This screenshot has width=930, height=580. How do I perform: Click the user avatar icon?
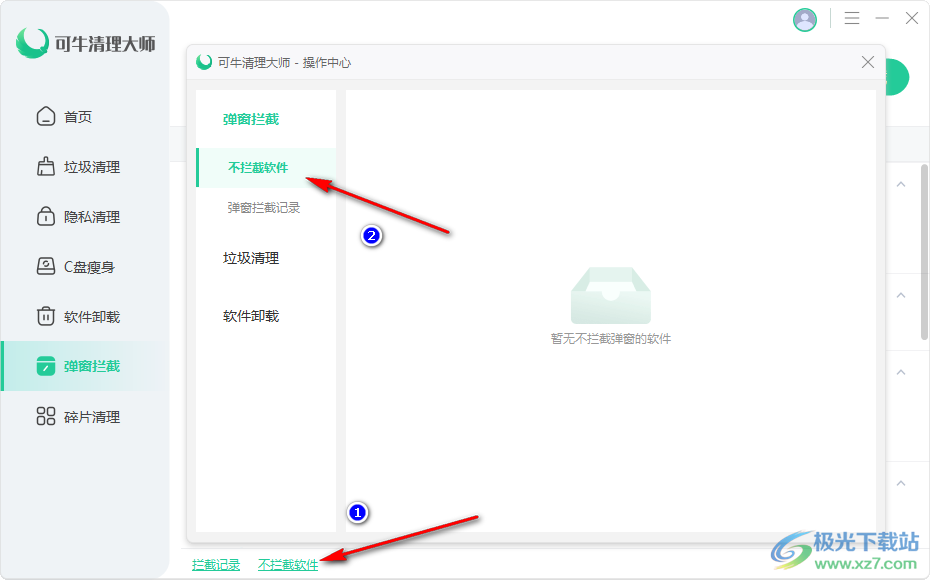pyautogui.click(x=805, y=19)
